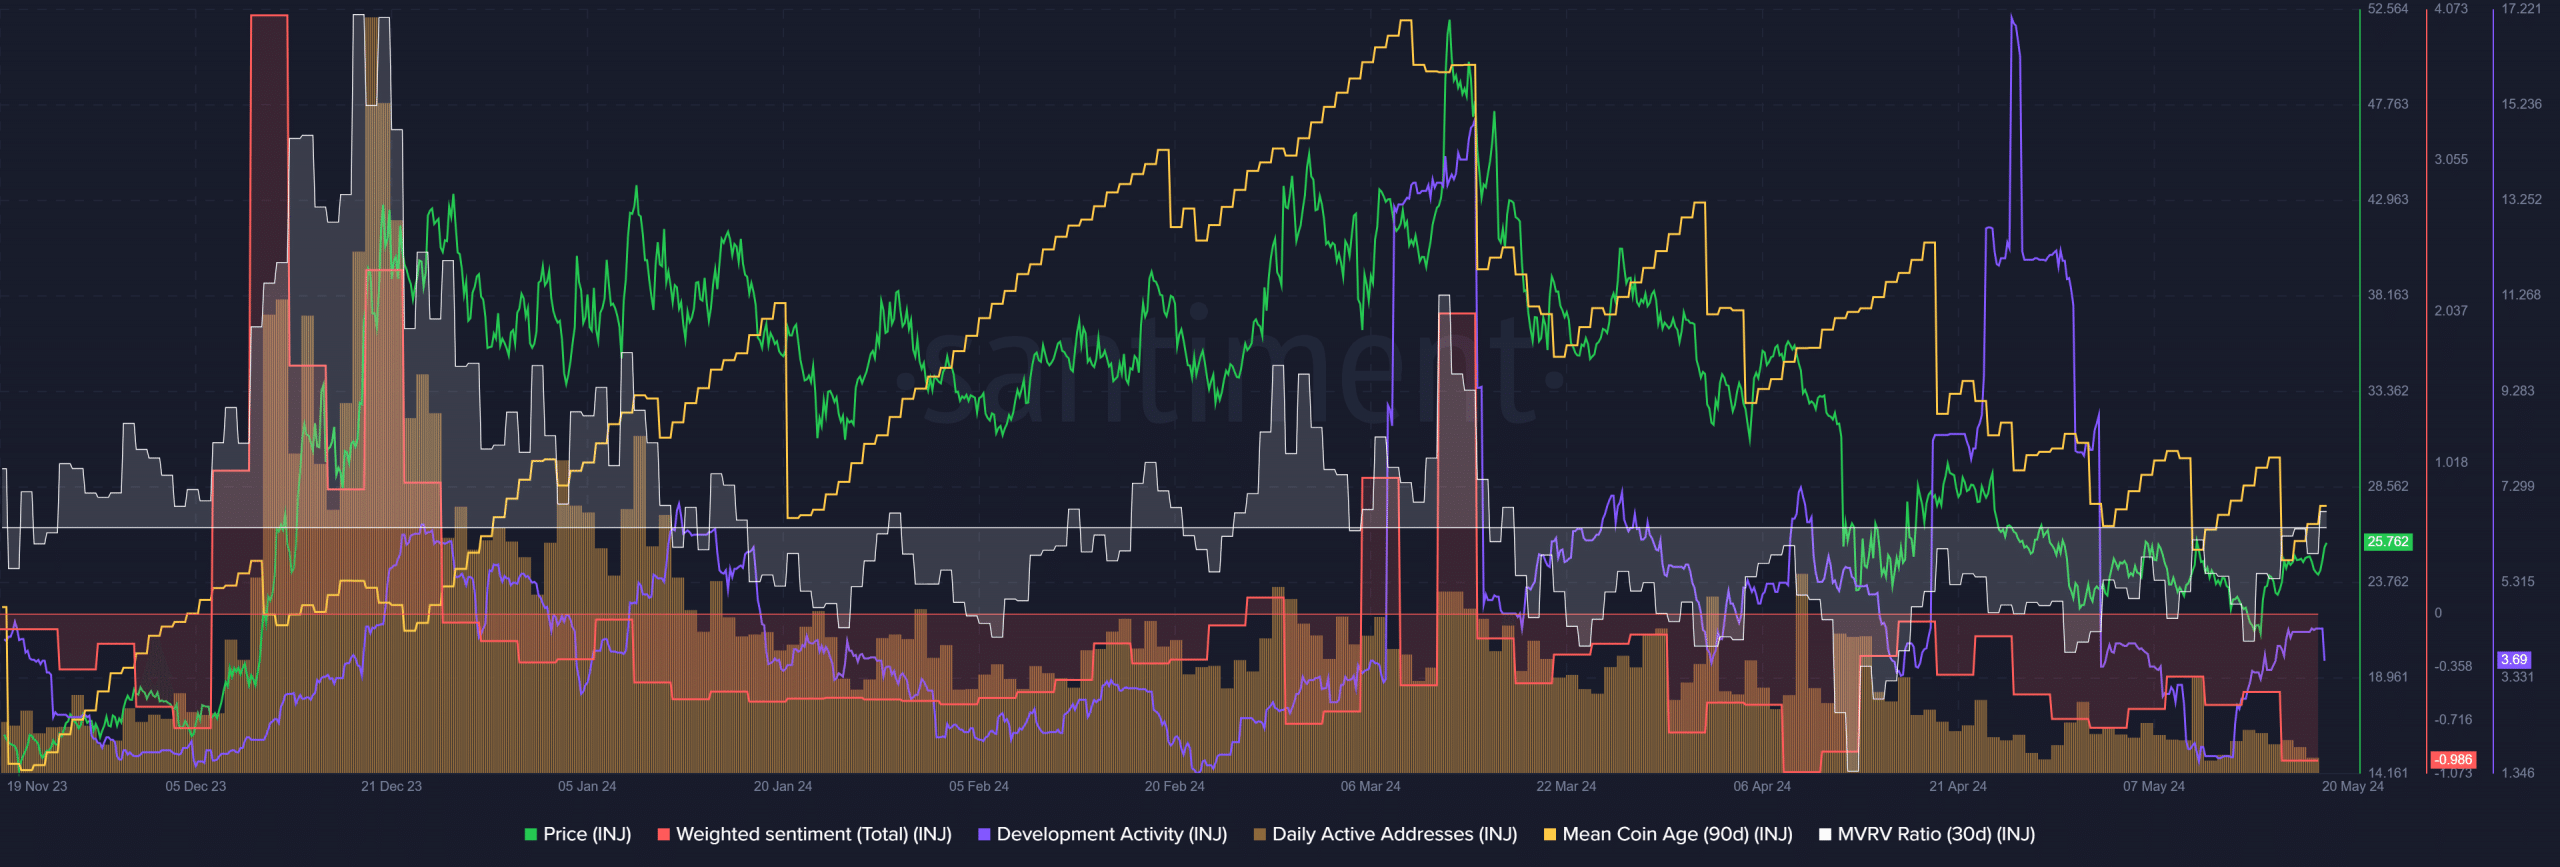Click the 22 Mar 24 date label
This screenshot has height=867, width=2560.
coord(1566,787)
